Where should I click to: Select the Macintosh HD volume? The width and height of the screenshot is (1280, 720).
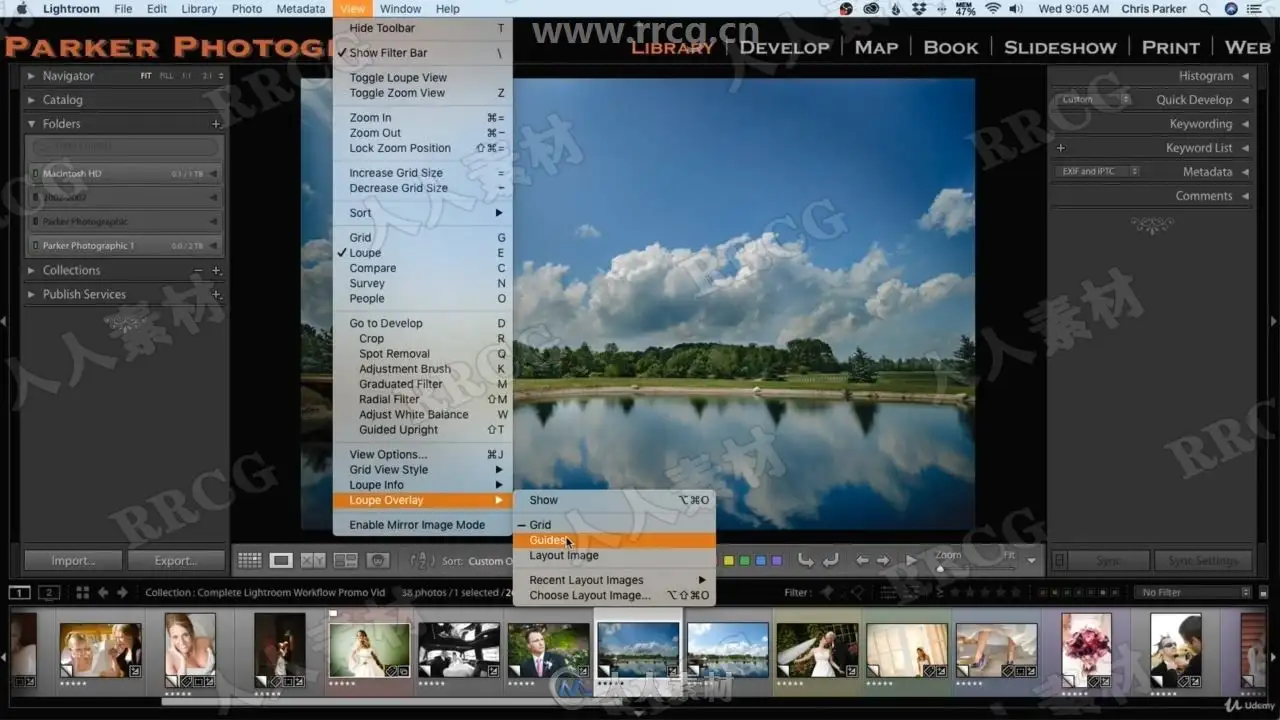(x=124, y=173)
